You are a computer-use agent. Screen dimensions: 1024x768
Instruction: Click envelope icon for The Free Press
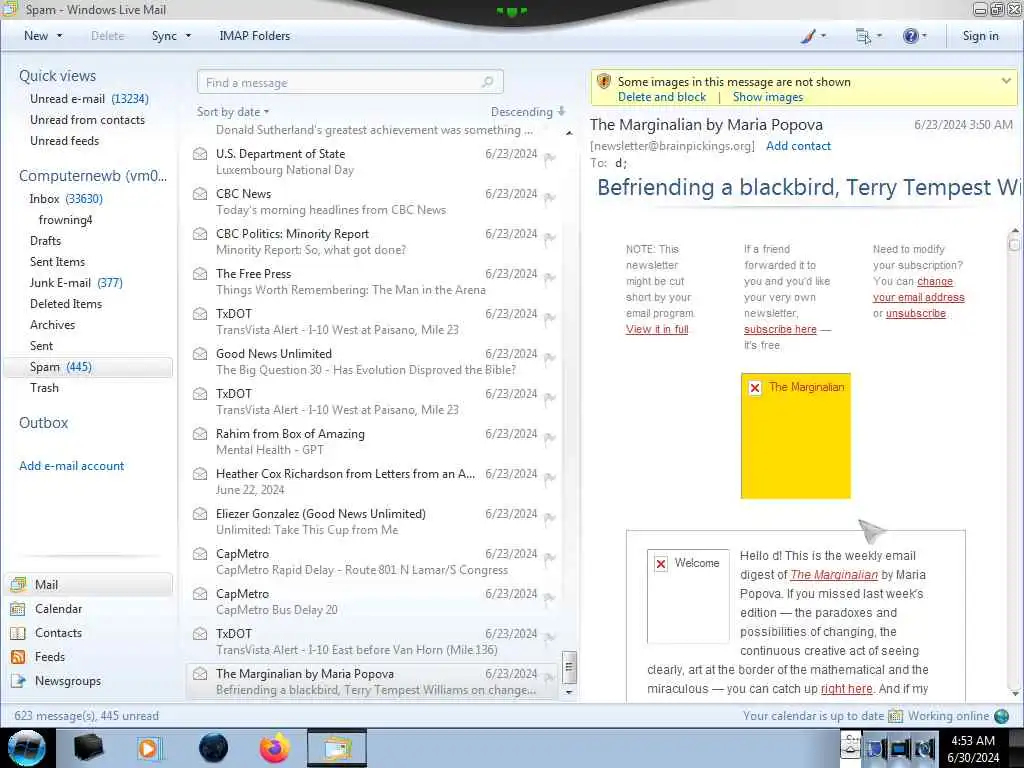(200, 274)
